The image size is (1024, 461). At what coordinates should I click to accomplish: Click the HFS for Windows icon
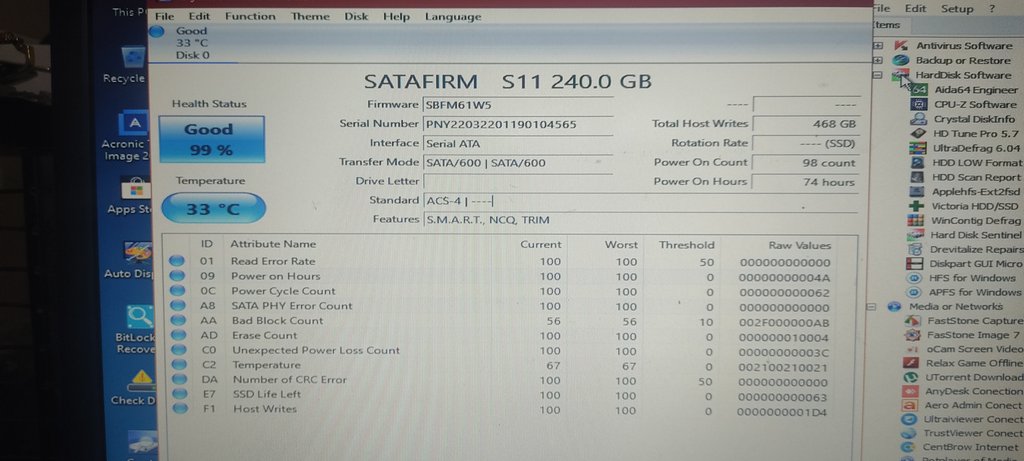click(x=915, y=278)
